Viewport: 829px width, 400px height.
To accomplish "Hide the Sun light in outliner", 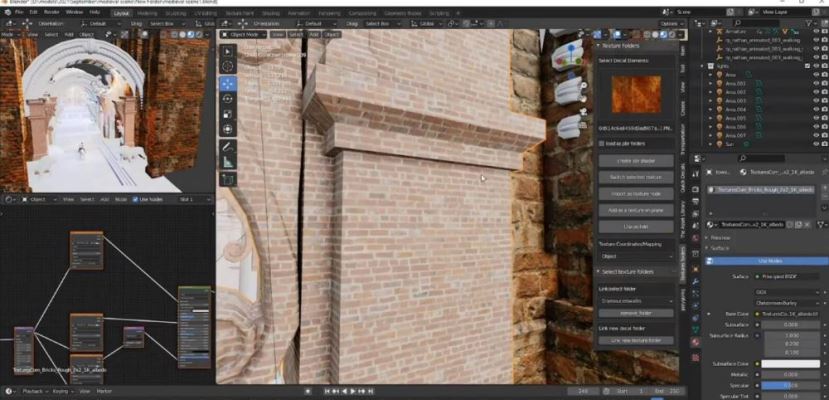I will tap(816, 144).
